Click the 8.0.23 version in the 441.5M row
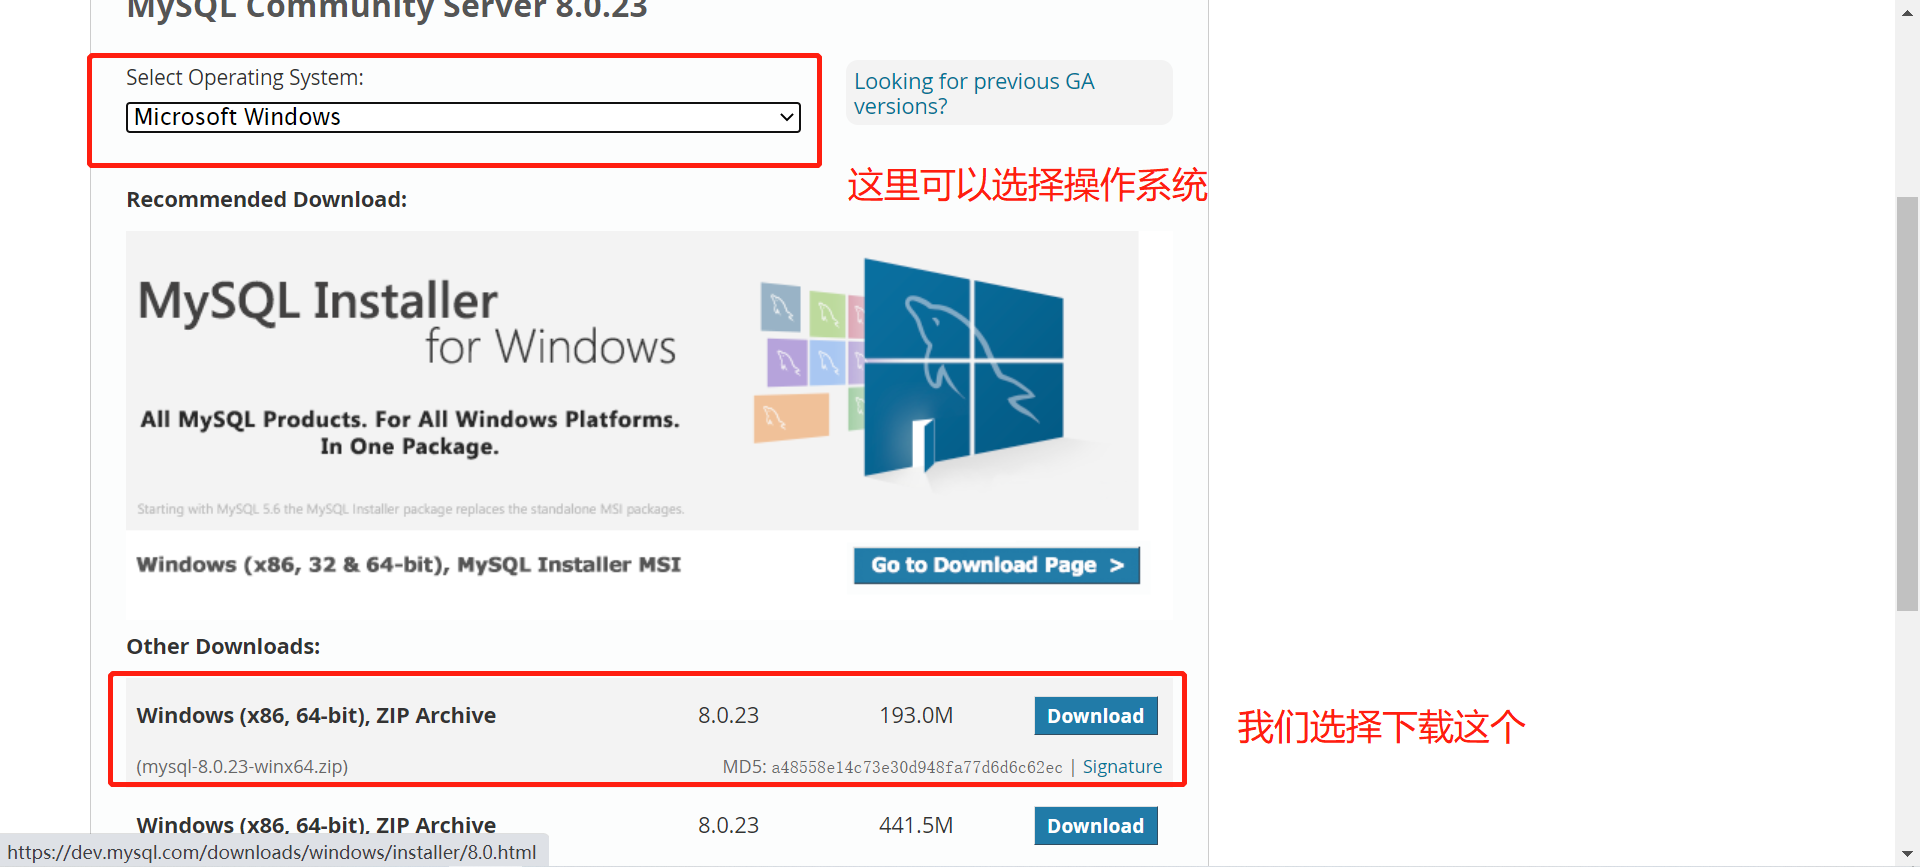Image resolution: width=1920 pixels, height=867 pixels. [728, 825]
